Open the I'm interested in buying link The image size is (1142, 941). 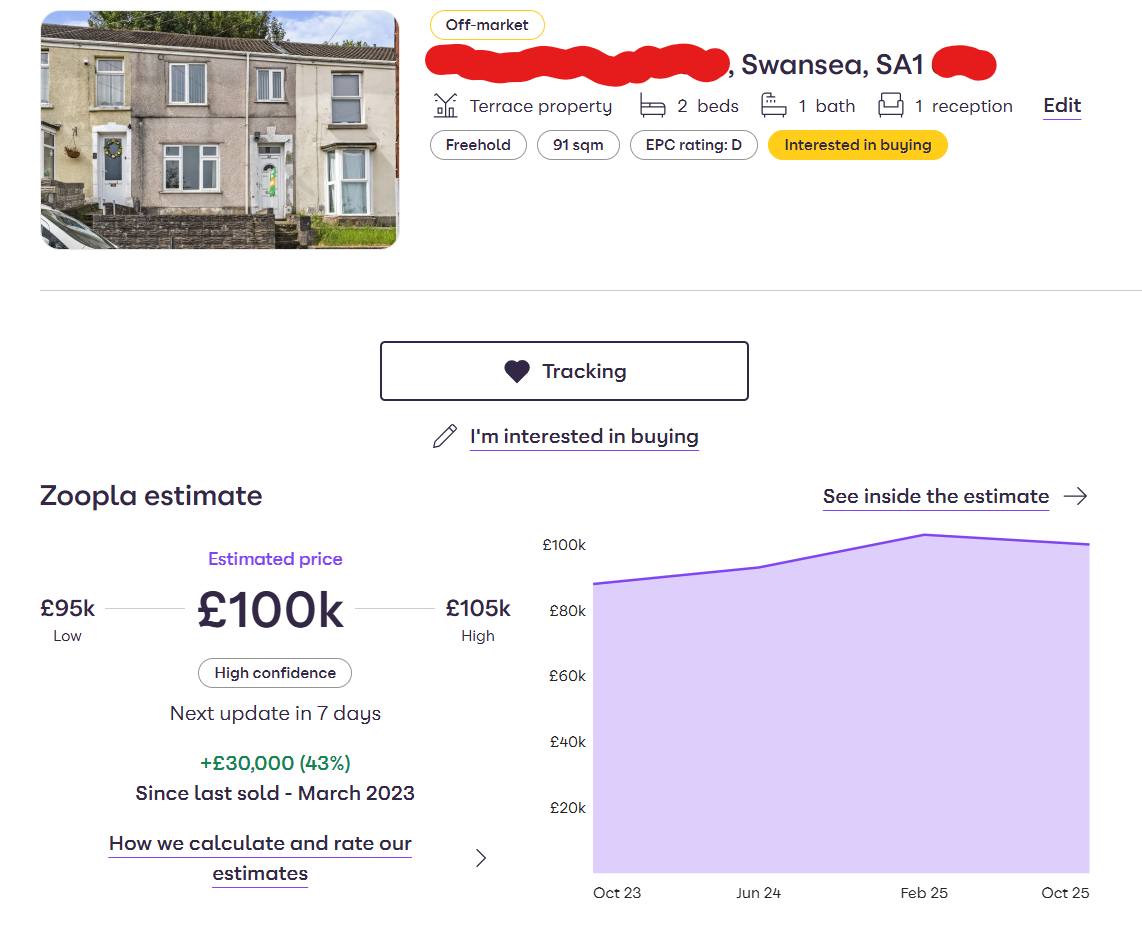[584, 437]
